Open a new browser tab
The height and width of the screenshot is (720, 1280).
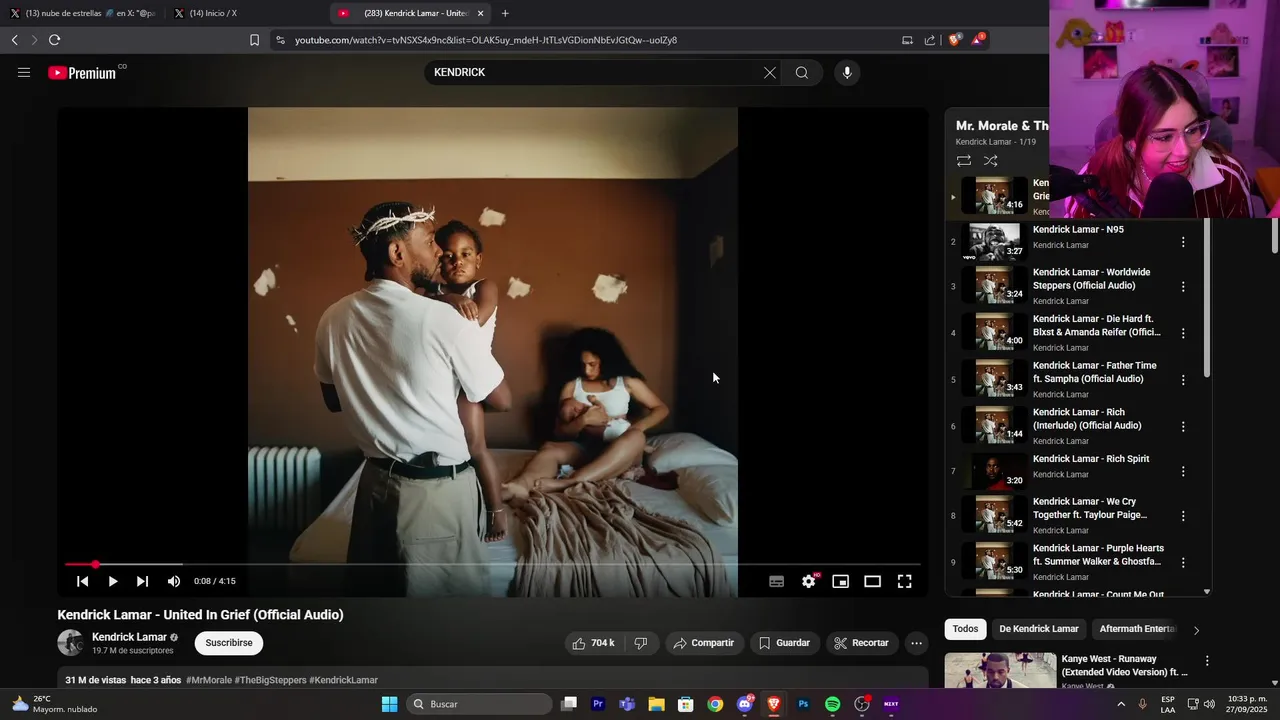coord(505,13)
